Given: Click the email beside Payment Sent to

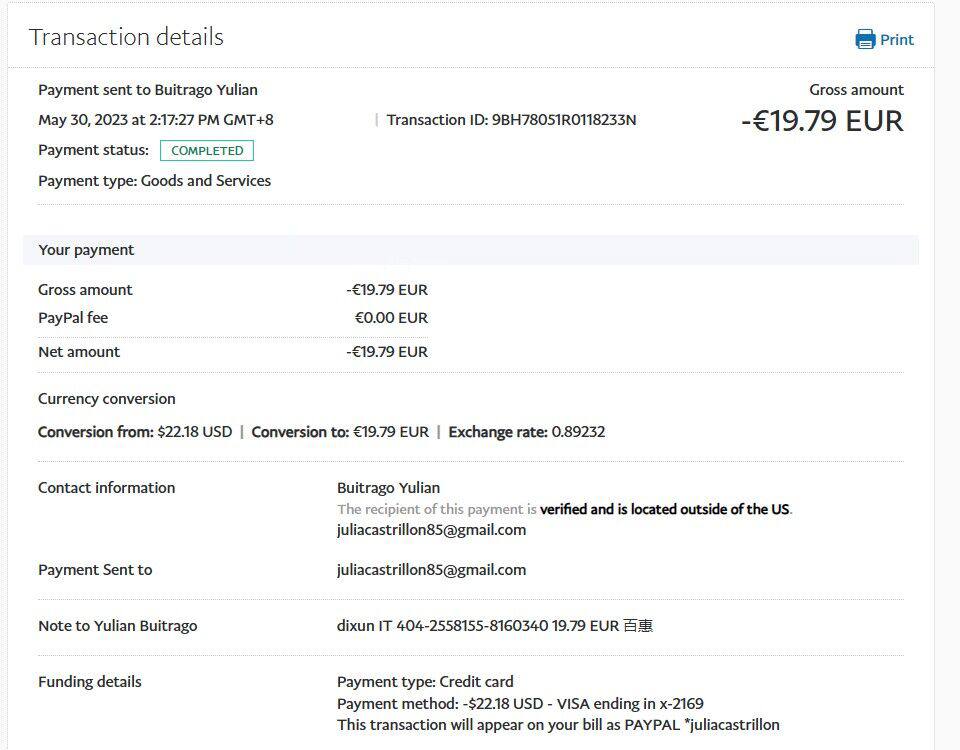Looking at the screenshot, I should pos(431,570).
